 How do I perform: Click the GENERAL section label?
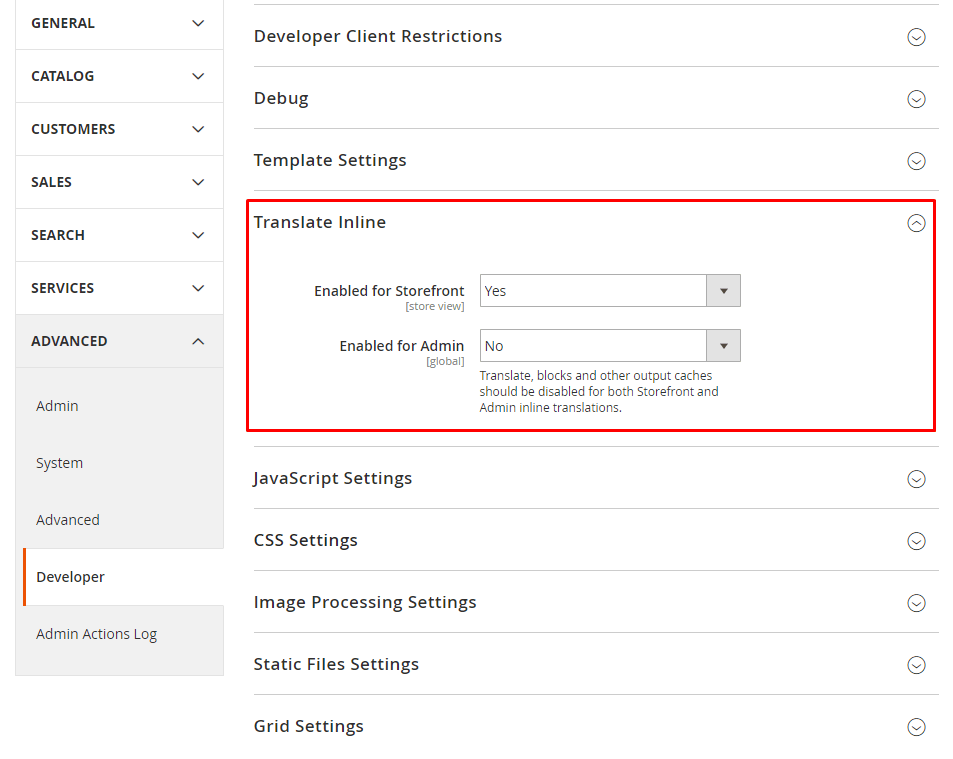[63, 23]
